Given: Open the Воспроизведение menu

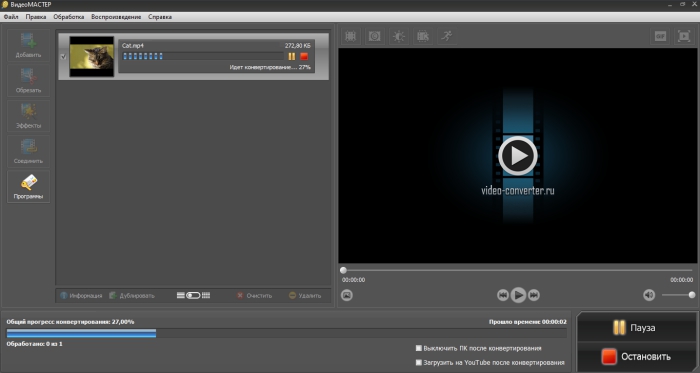Looking at the screenshot, I should point(116,17).
